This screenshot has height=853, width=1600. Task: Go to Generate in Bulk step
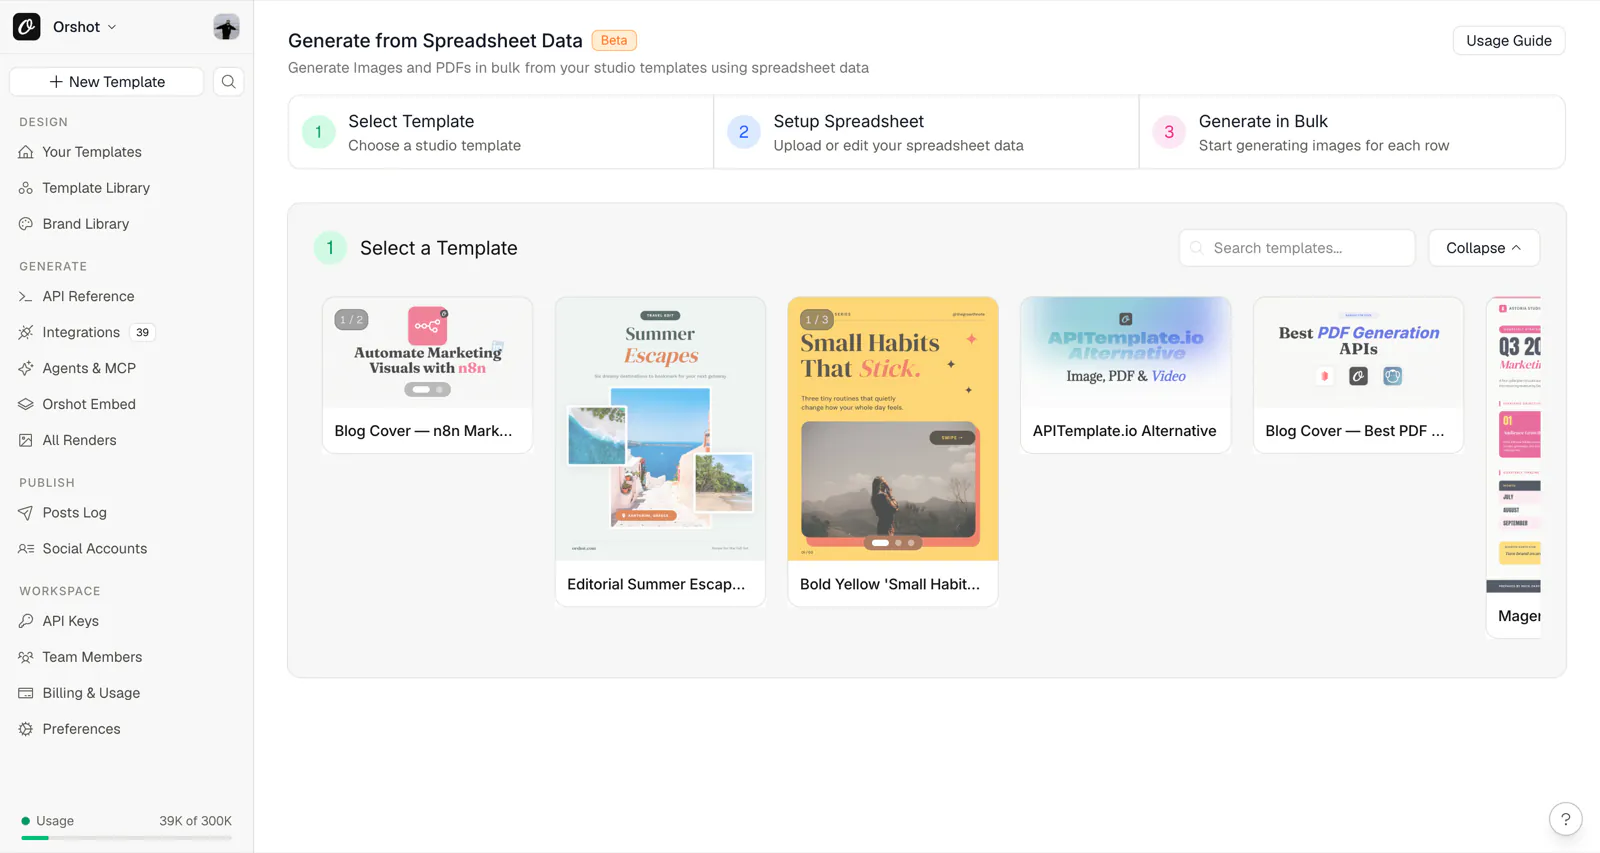[x=1352, y=132]
